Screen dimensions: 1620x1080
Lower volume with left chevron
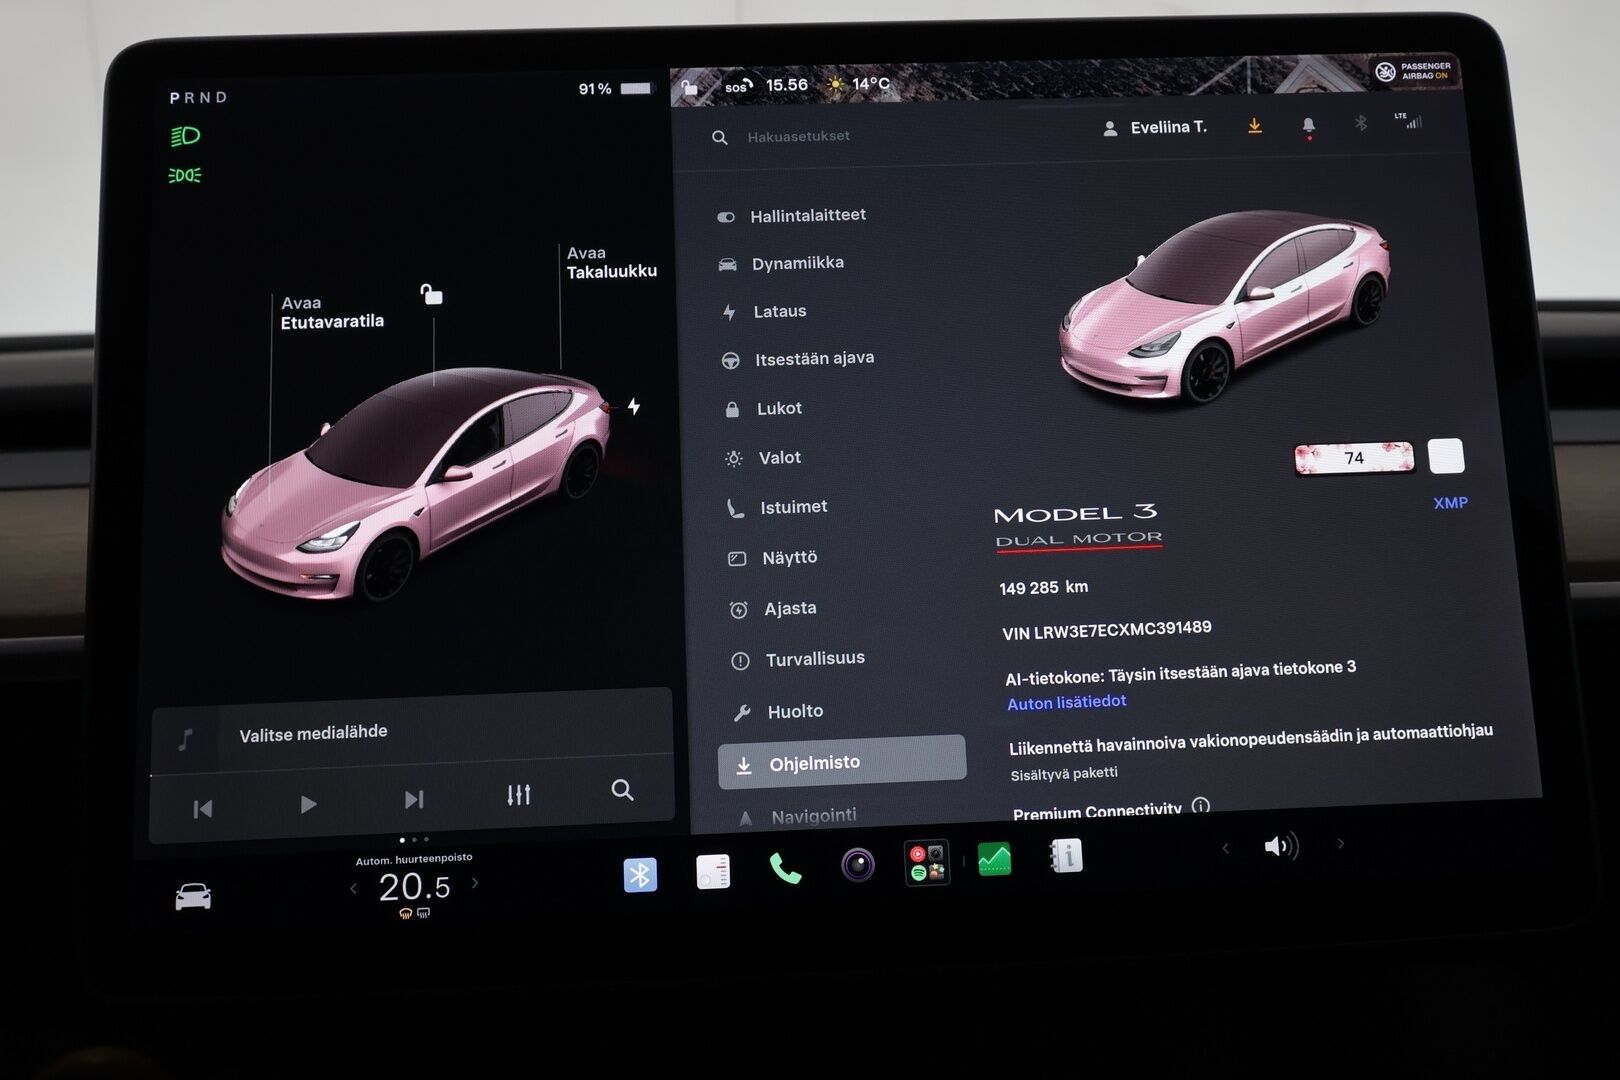[x=1225, y=849]
